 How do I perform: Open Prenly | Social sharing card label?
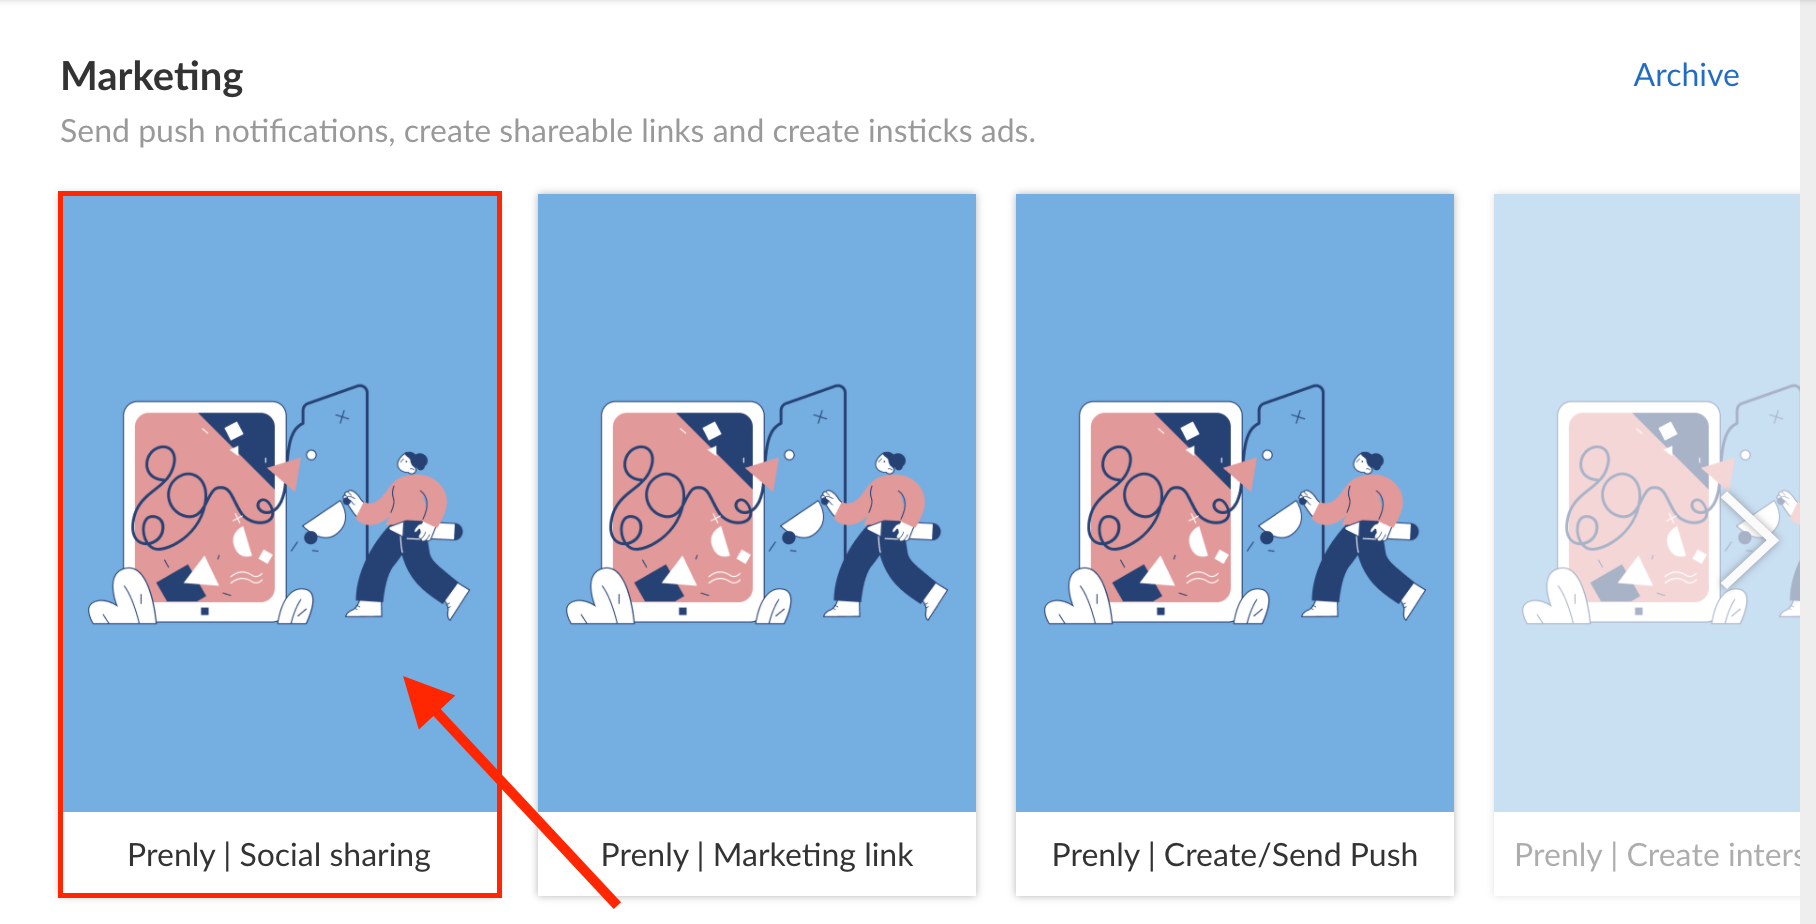click(279, 855)
